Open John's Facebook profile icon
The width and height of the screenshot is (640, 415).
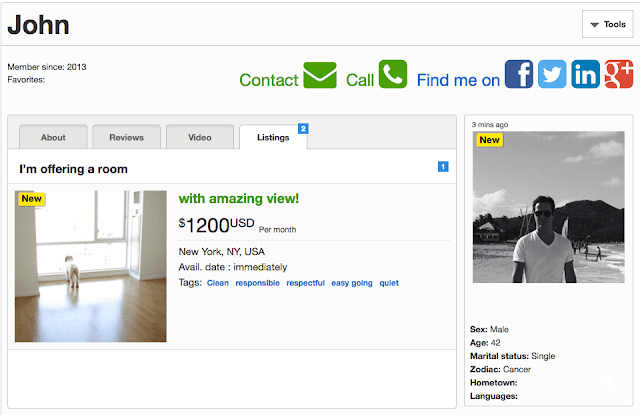point(518,75)
